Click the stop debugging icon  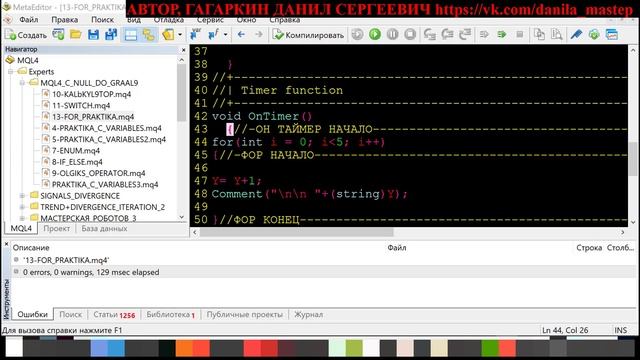coord(410,35)
